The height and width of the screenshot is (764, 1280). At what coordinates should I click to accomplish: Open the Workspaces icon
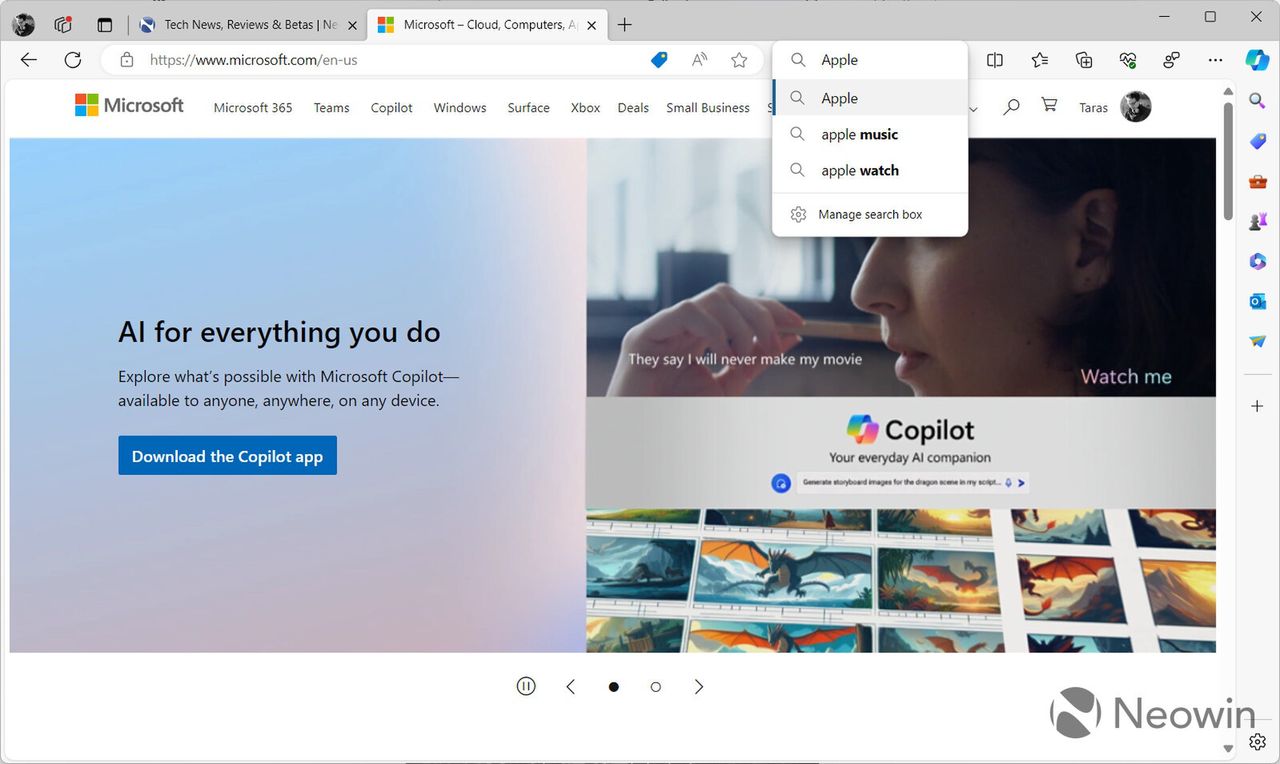[63, 25]
